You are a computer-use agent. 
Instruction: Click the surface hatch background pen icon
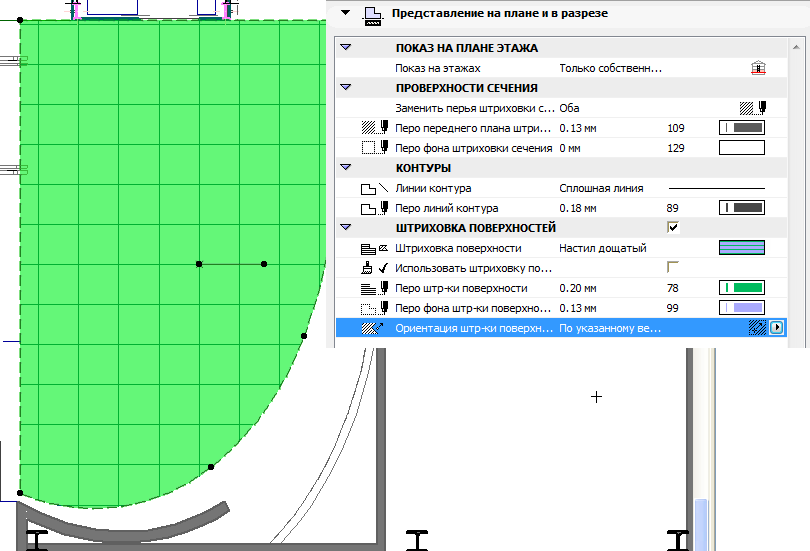(375, 308)
